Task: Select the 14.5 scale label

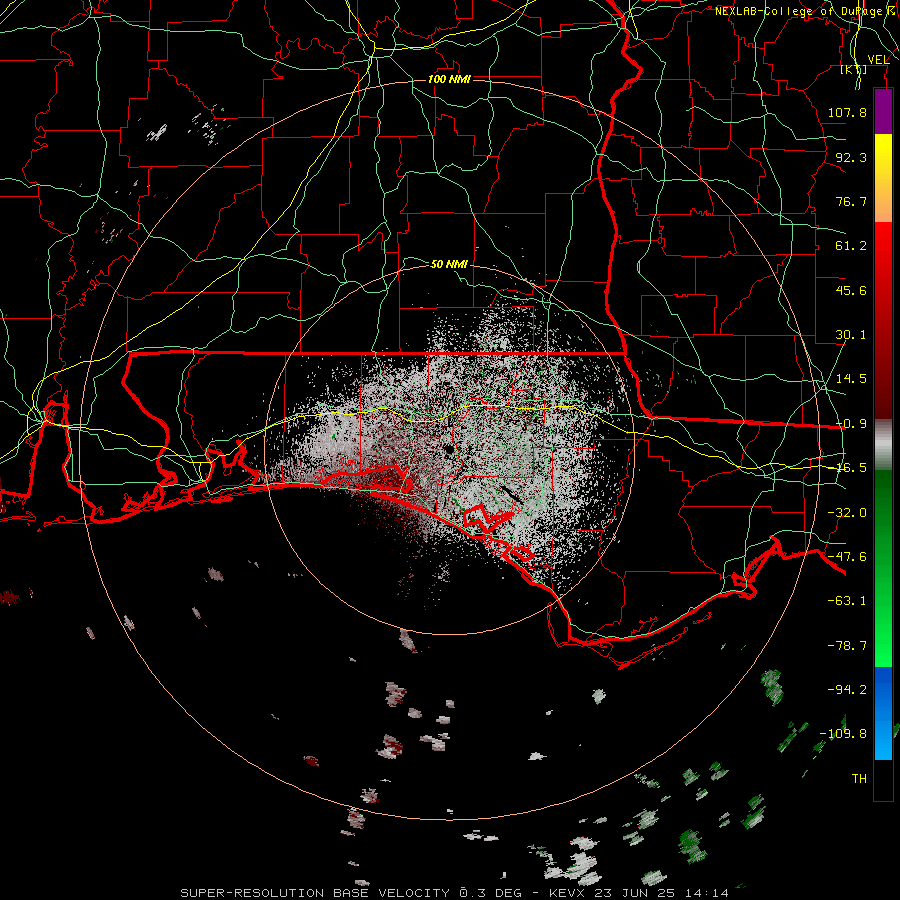Action: point(851,378)
